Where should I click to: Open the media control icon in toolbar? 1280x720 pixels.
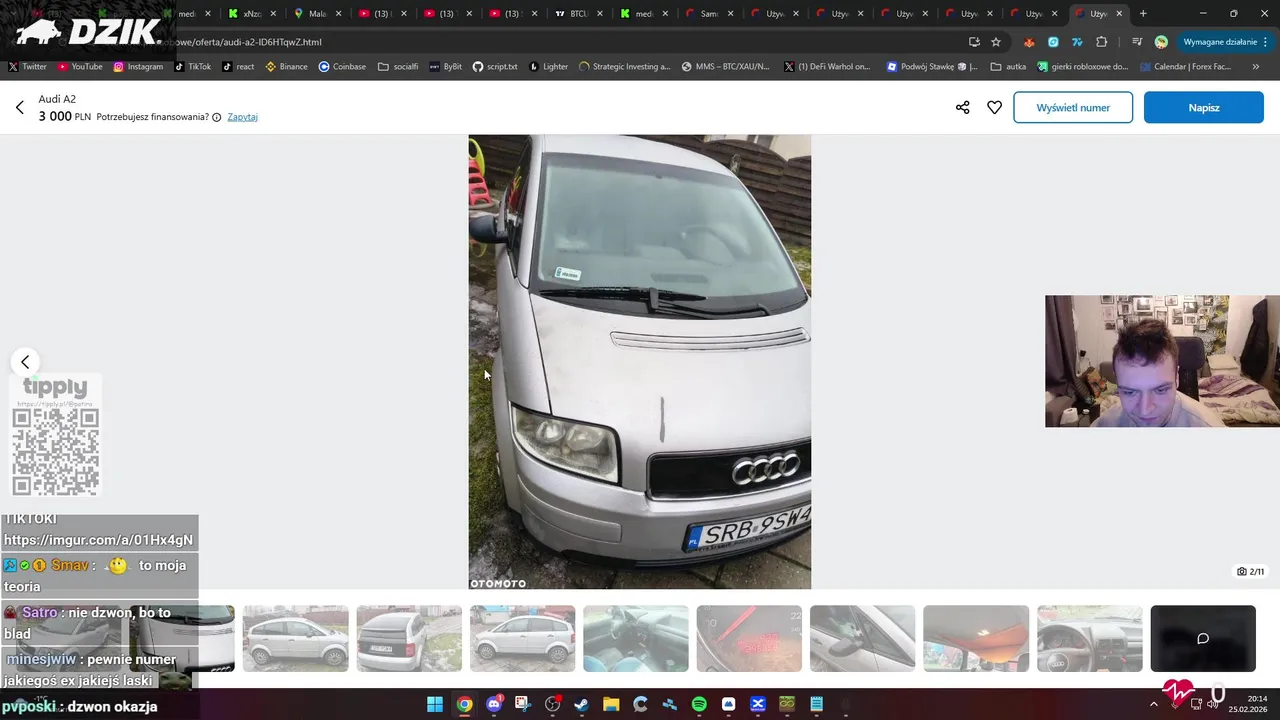tap(1137, 42)
